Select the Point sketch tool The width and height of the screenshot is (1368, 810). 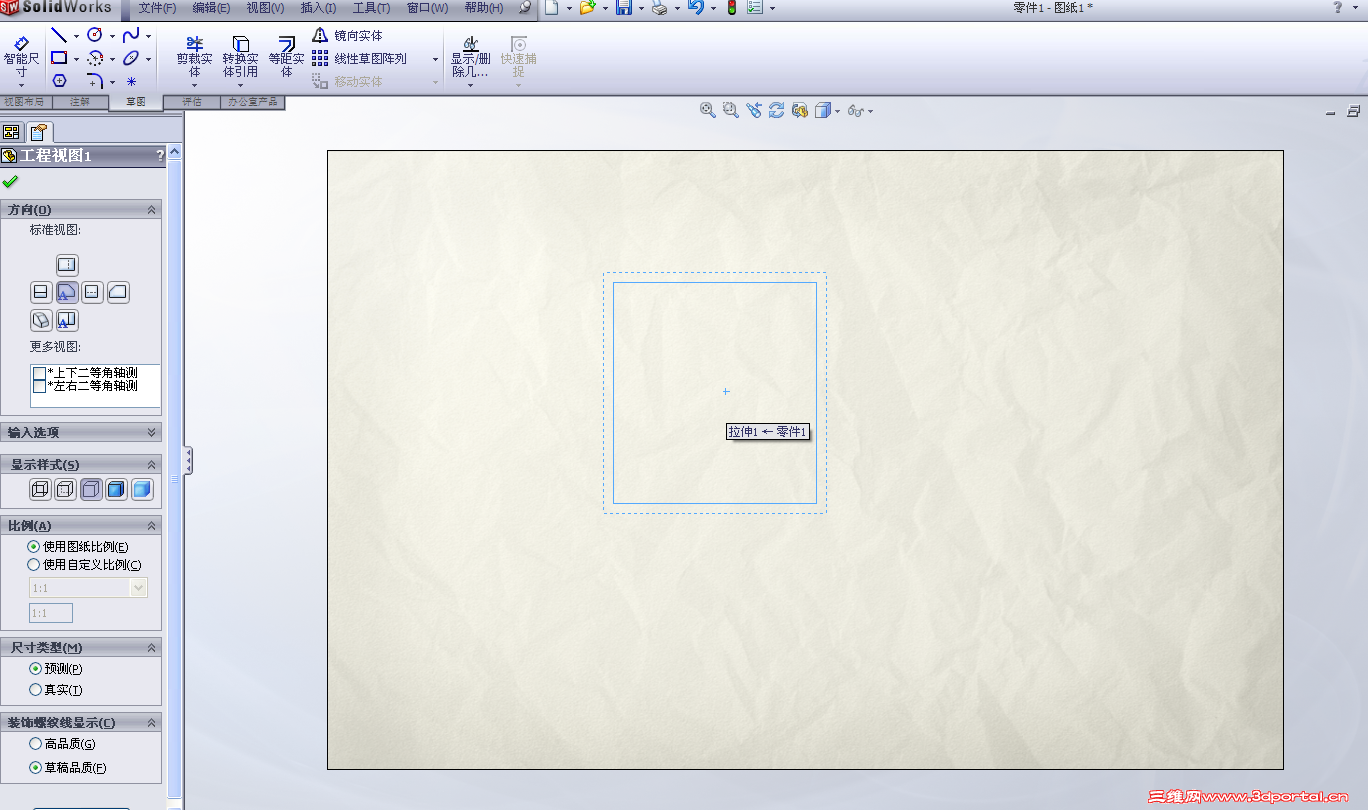pos(131,82)
